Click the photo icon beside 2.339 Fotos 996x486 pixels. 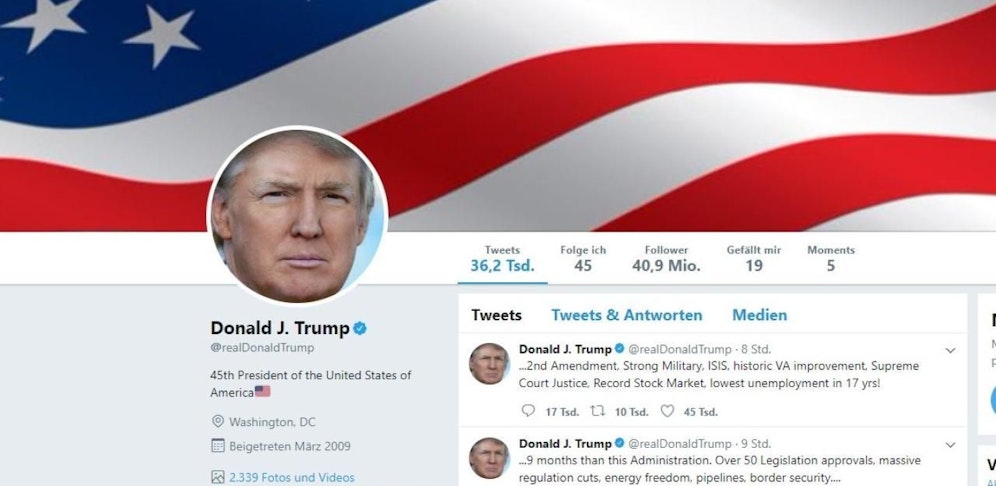217,477
